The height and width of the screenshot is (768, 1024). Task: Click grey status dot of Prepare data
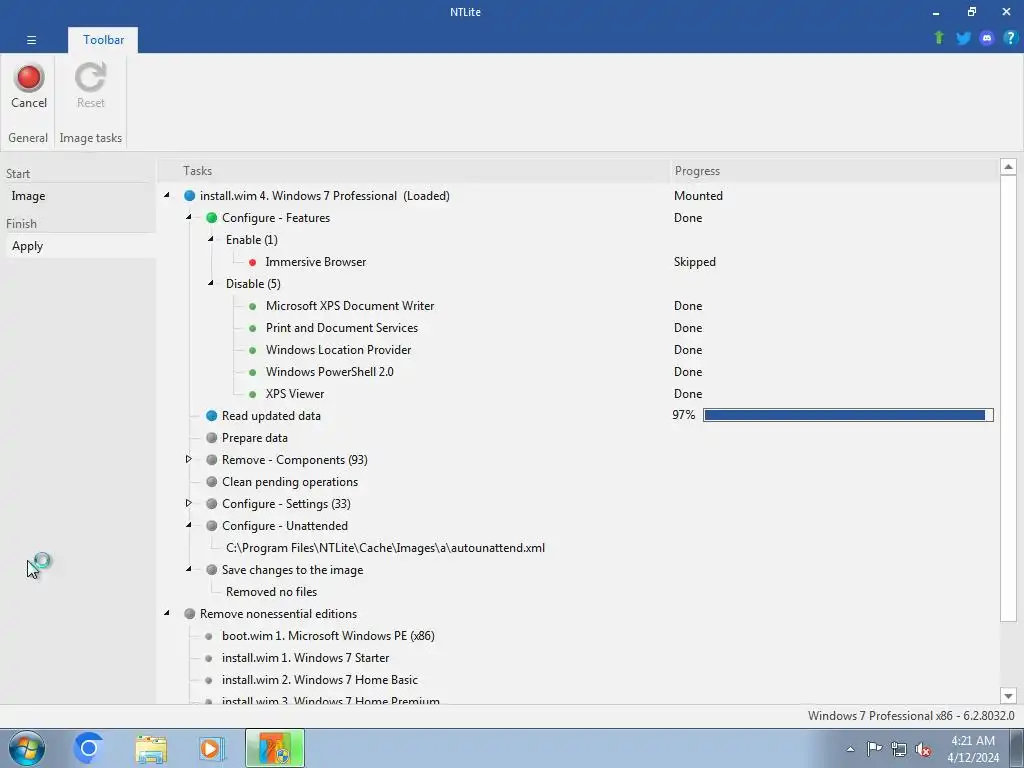(212, 438)
